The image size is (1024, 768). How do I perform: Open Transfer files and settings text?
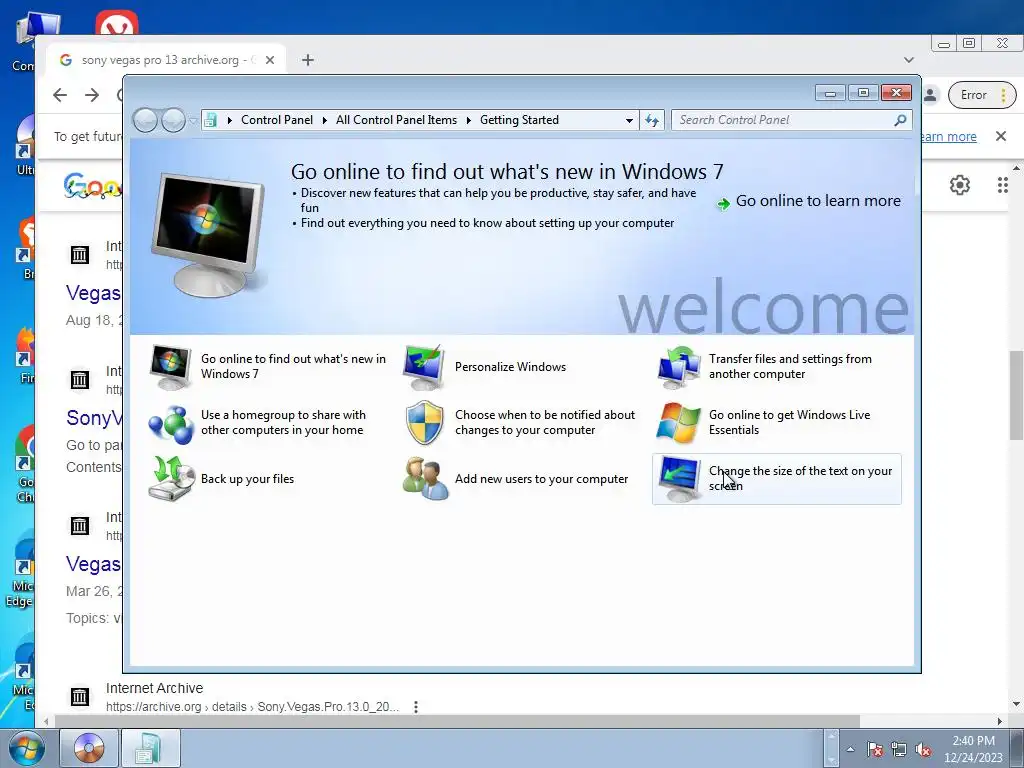point(790,366)
